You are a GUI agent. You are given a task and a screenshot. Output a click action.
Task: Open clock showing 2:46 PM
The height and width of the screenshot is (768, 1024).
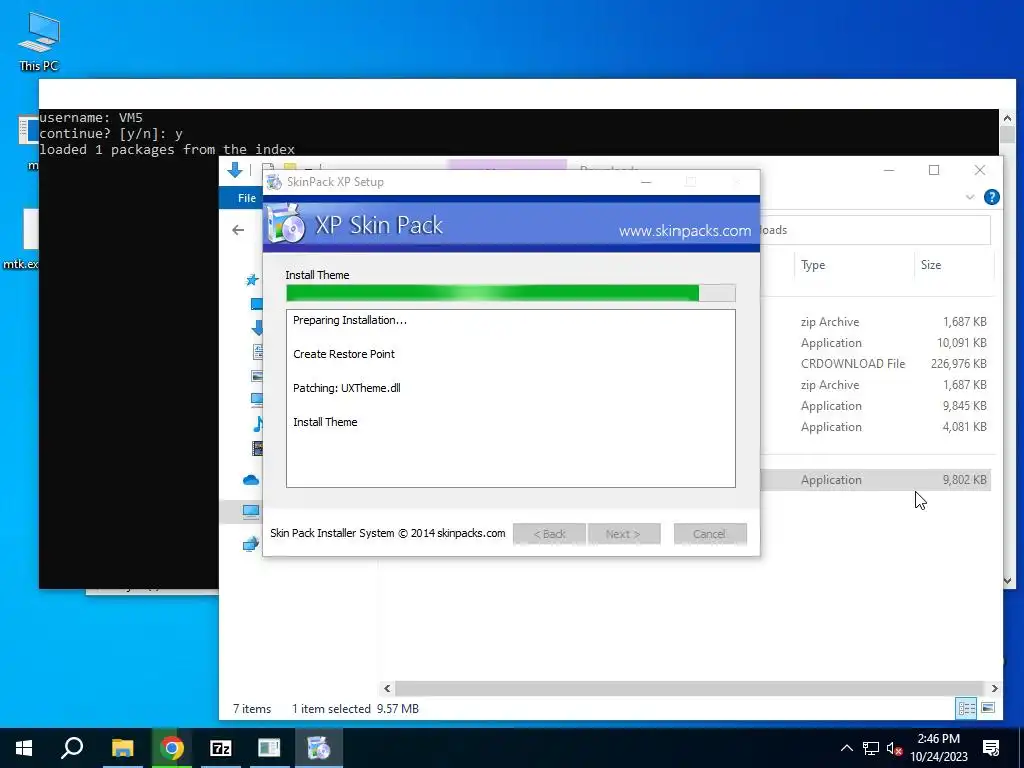click(x=938, y=748)
